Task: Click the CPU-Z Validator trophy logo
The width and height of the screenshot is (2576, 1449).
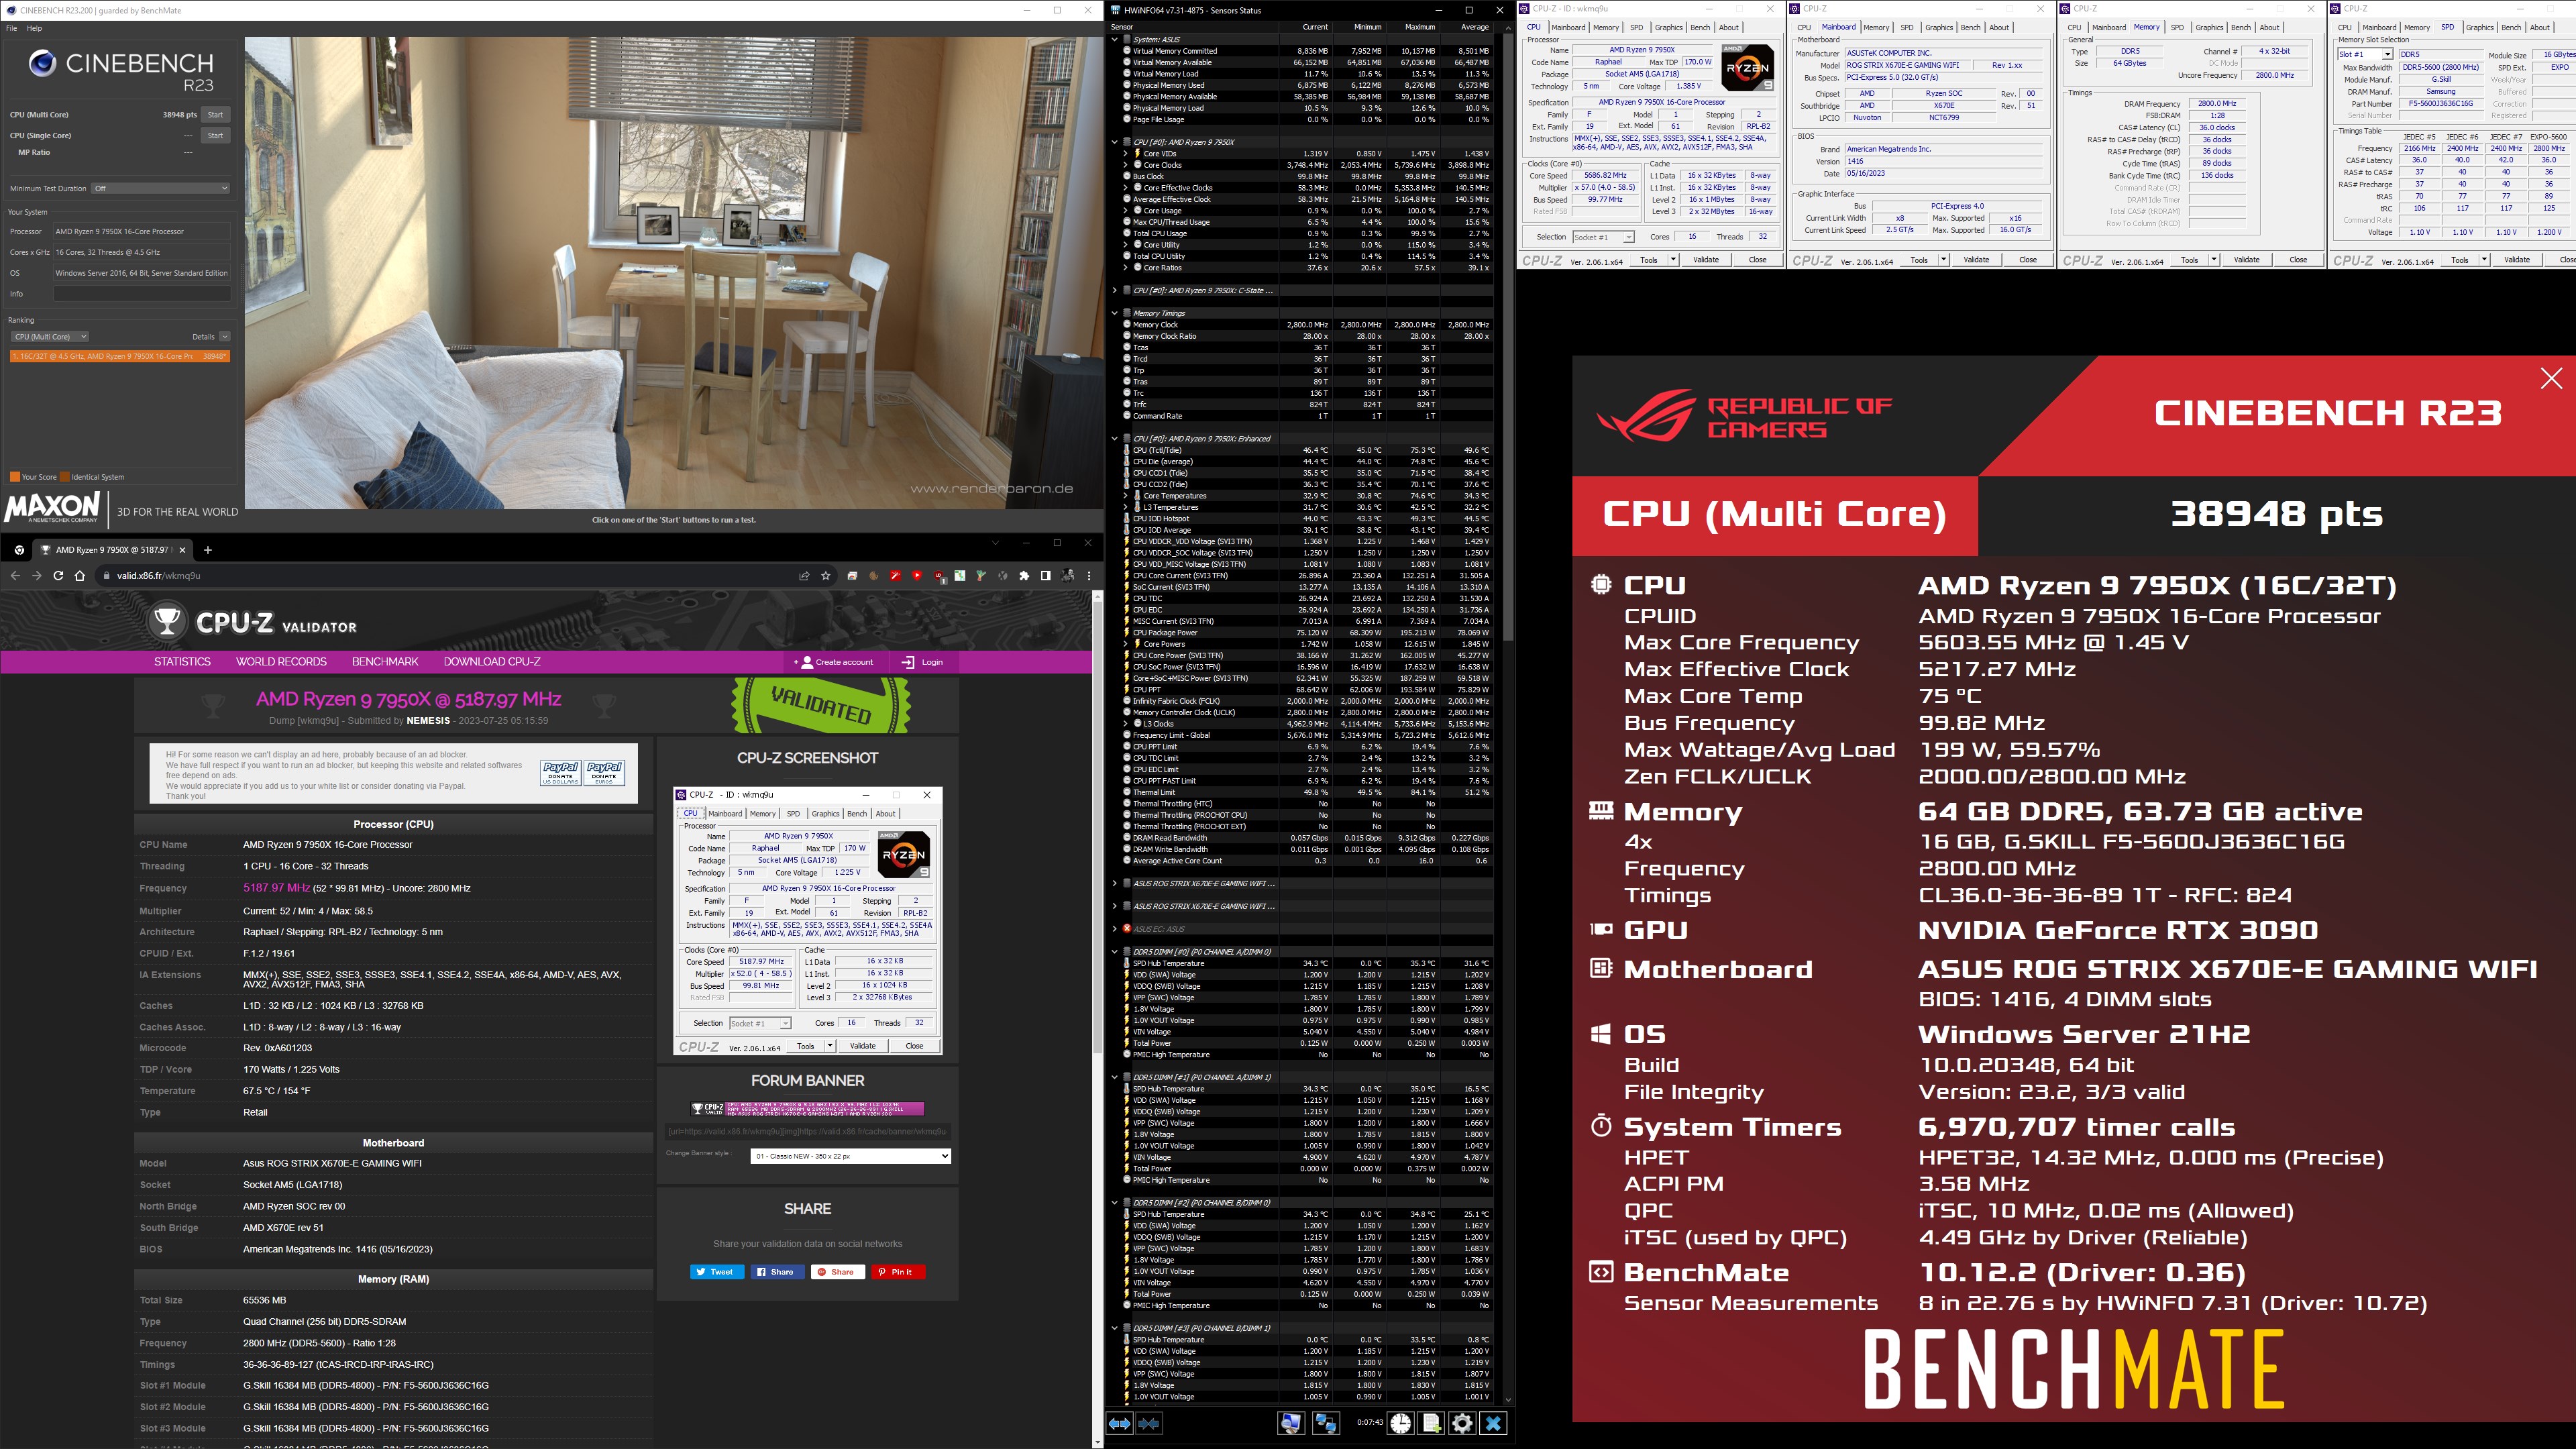Action: (x=167, y=622)
